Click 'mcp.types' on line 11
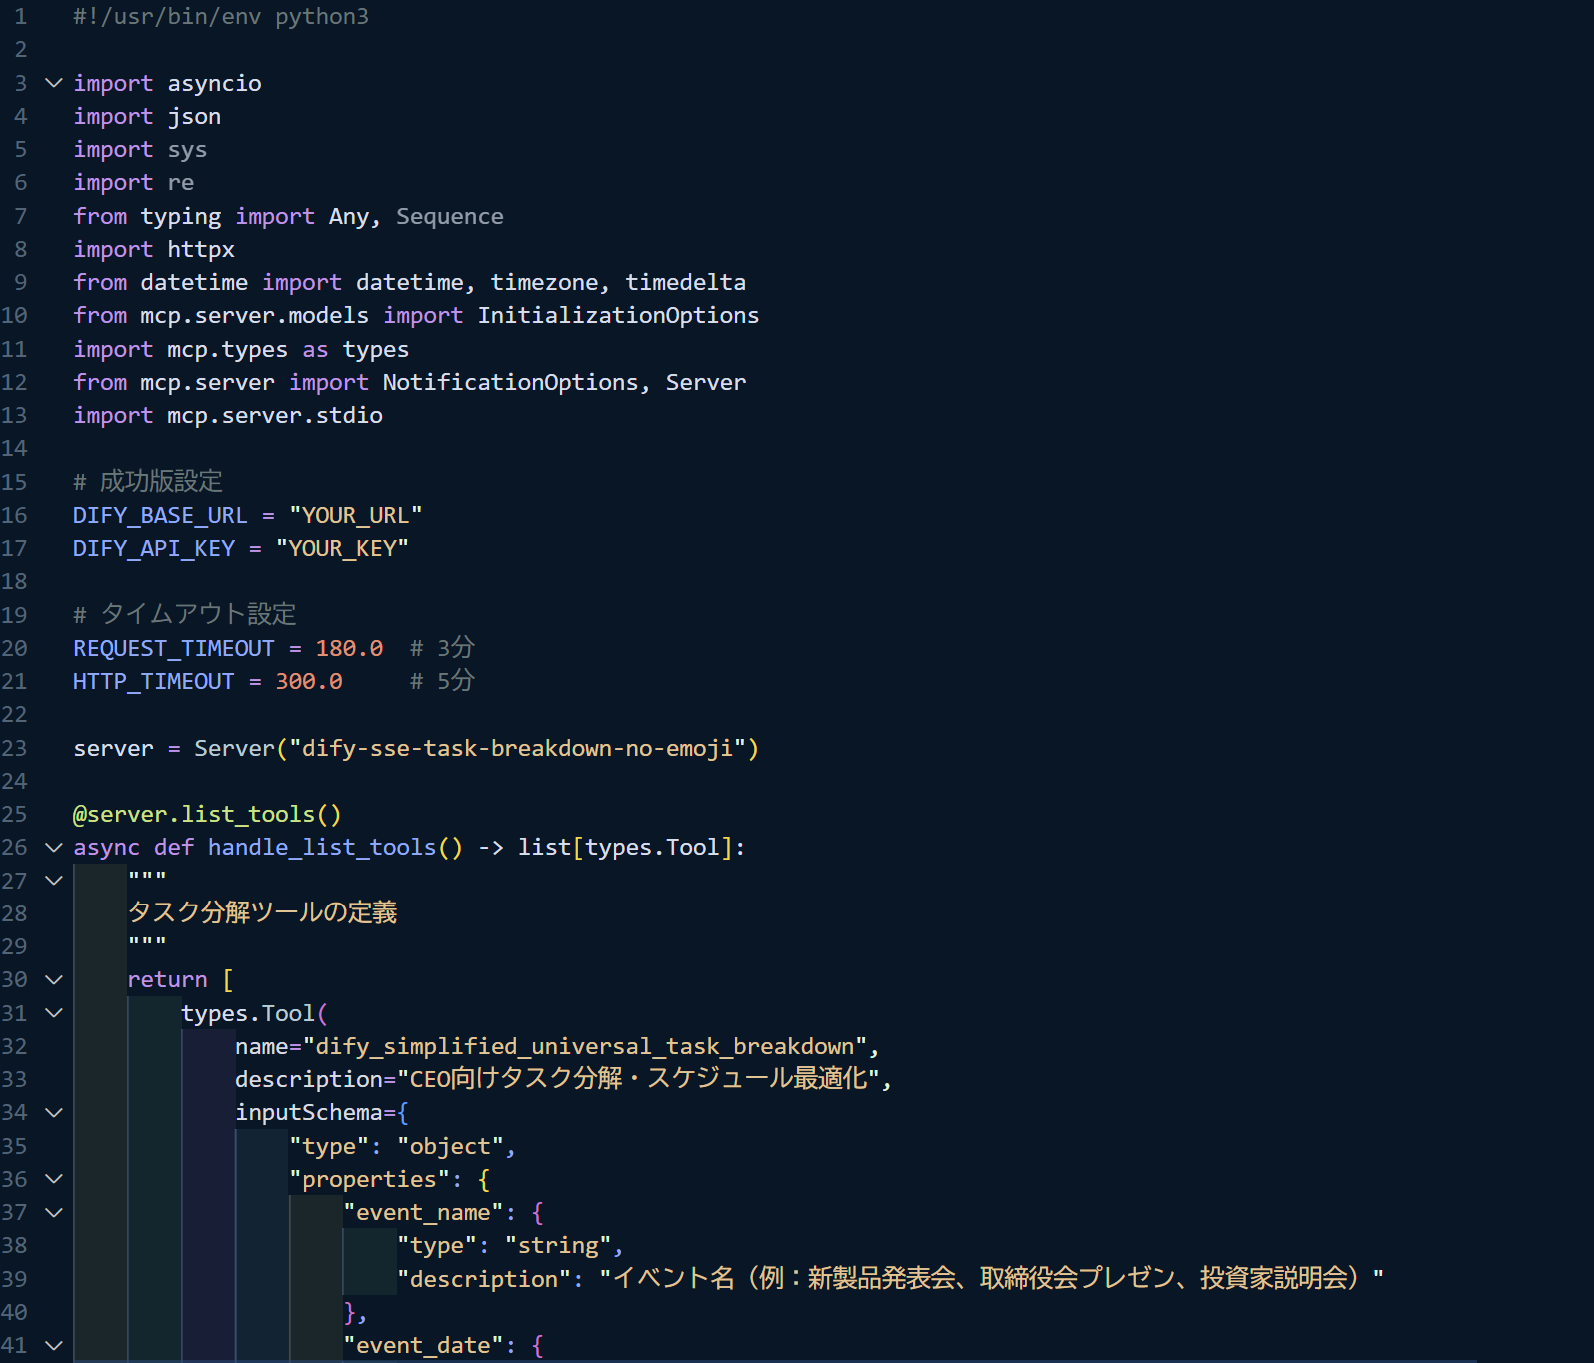1594x1363 pixels. 227,349
